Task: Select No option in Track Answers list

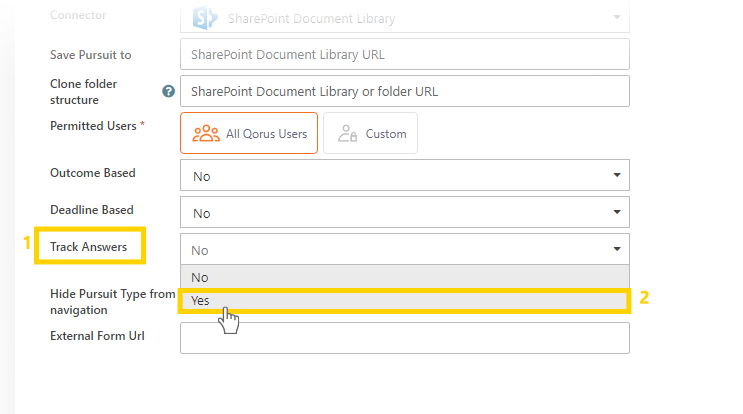Action: coord(405,277)
